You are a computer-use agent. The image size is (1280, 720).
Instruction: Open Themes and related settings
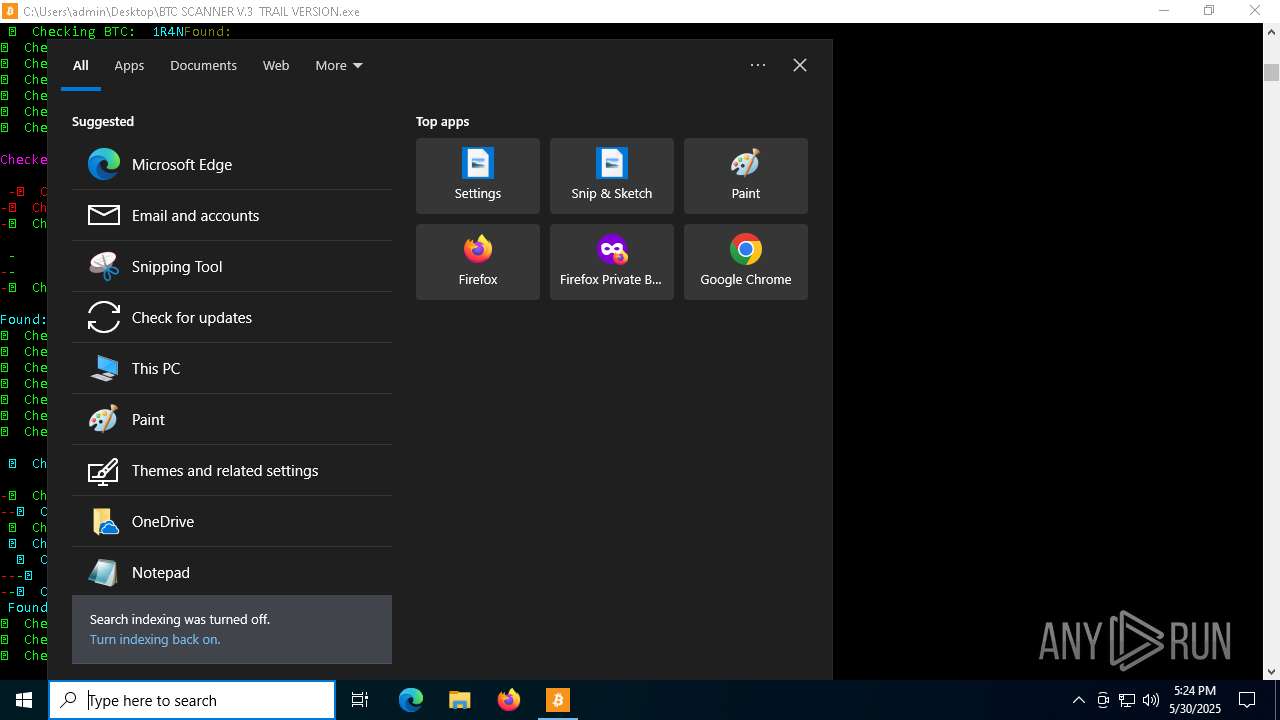click(x=232, y=470)
